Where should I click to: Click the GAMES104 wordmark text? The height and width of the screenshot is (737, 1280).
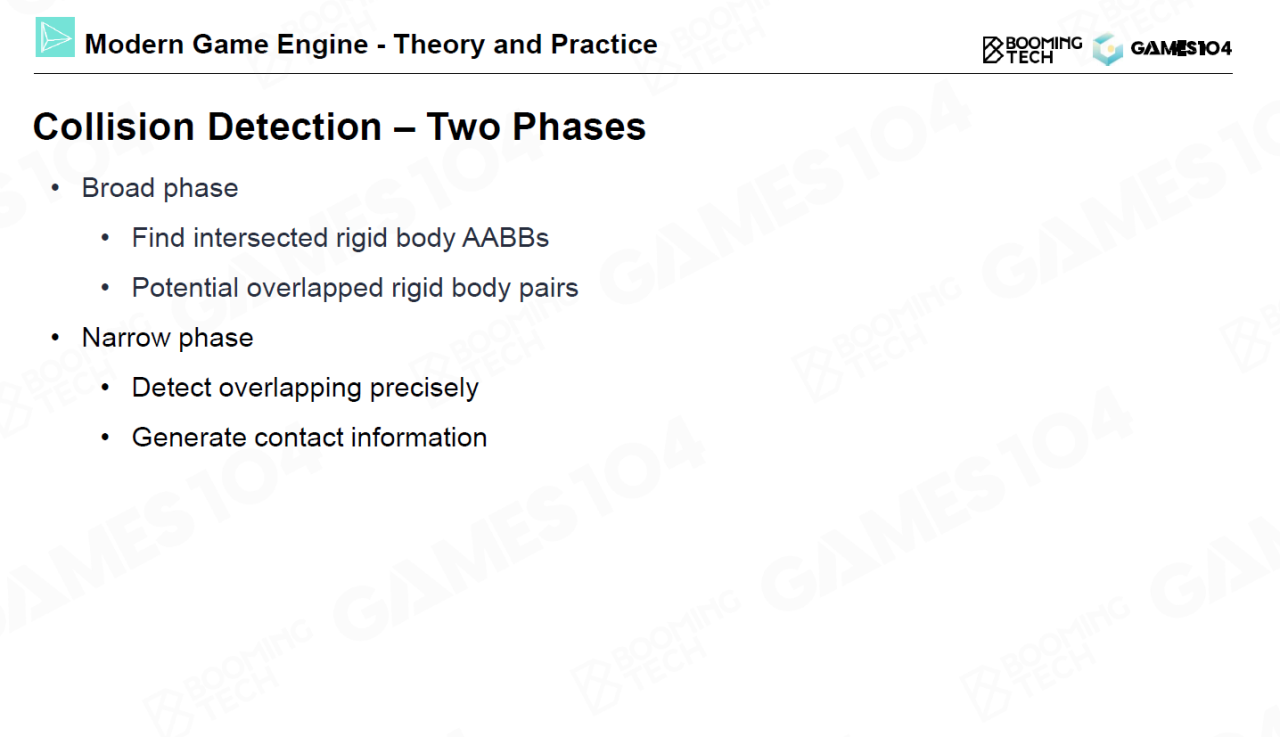coord(1181,48)
